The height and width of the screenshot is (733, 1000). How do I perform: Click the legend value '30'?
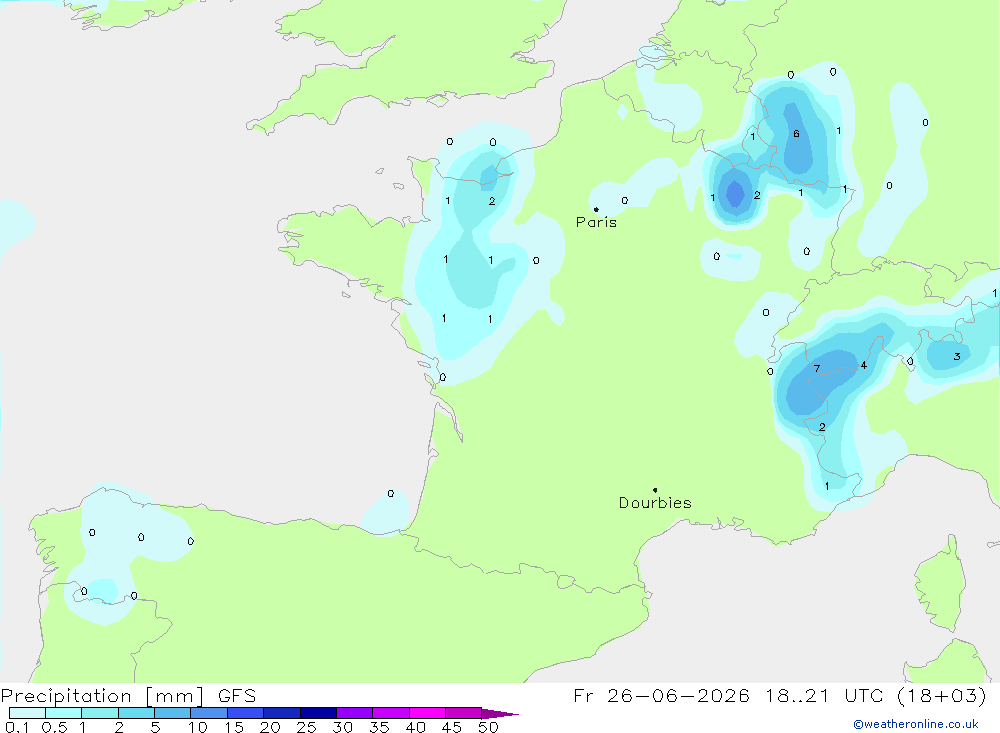click(x=343, y=727)
